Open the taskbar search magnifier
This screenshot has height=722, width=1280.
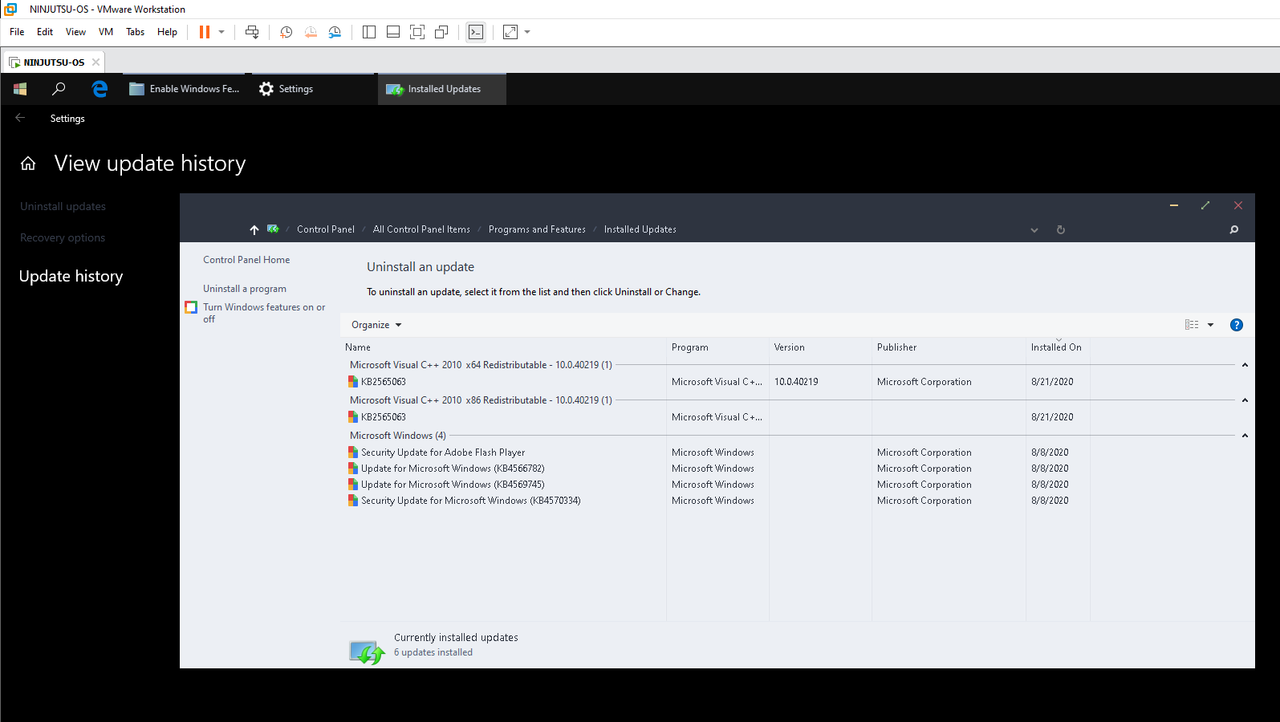[x=59, y=89]
